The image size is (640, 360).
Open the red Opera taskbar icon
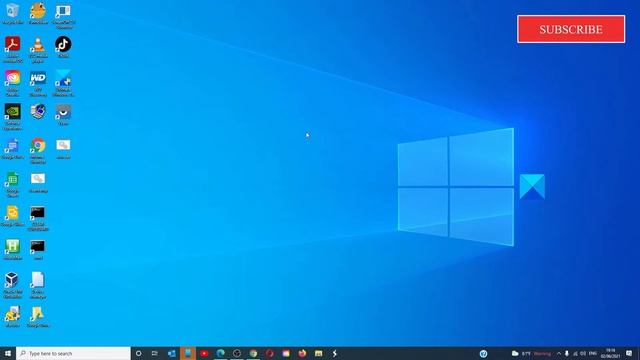coord(269,353)
